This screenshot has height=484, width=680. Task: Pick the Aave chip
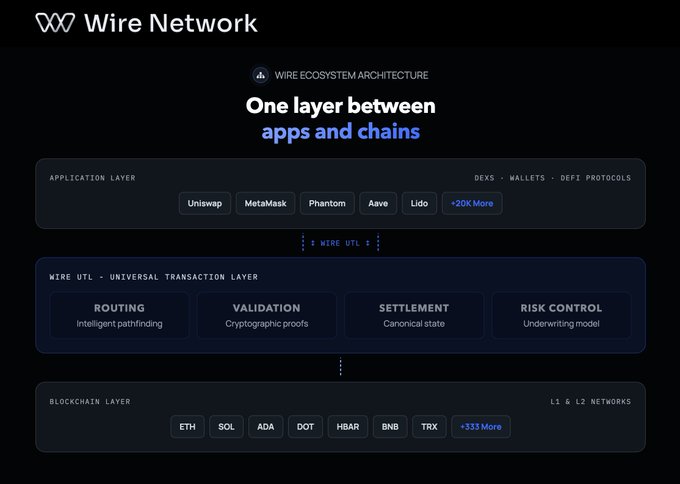pyautogui.click(x=378, y=203)
